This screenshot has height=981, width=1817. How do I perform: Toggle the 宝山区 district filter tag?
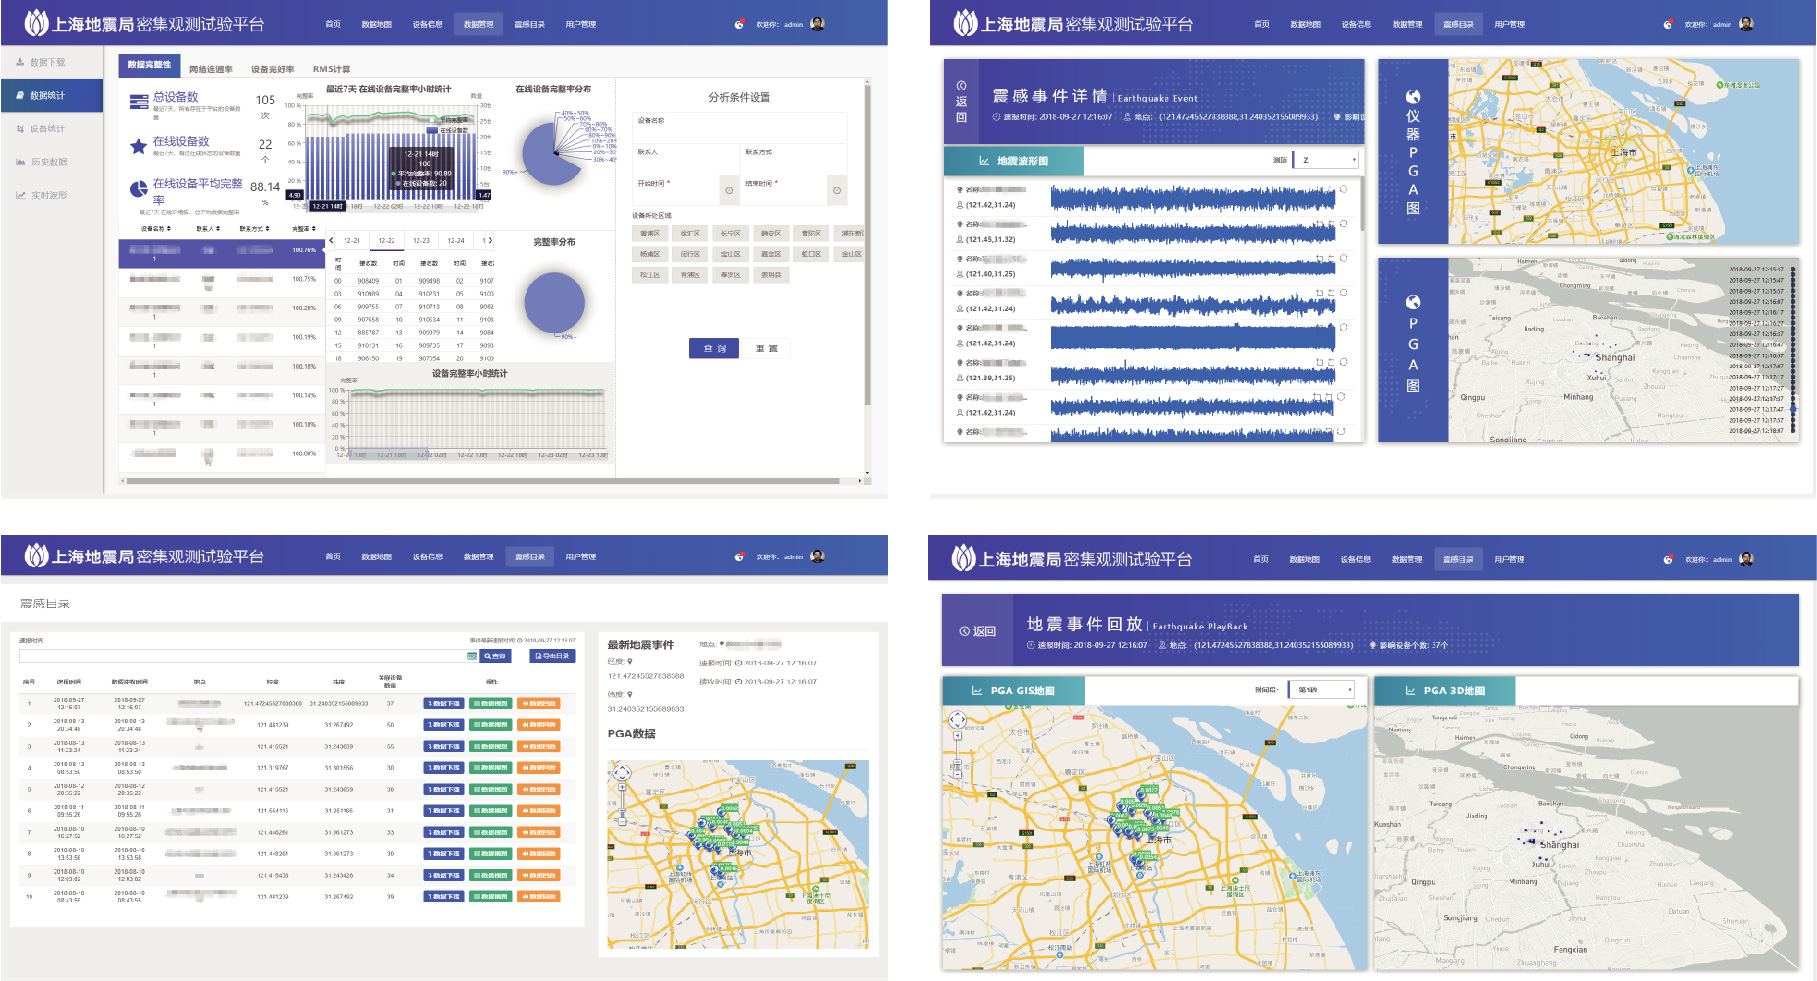730,254
